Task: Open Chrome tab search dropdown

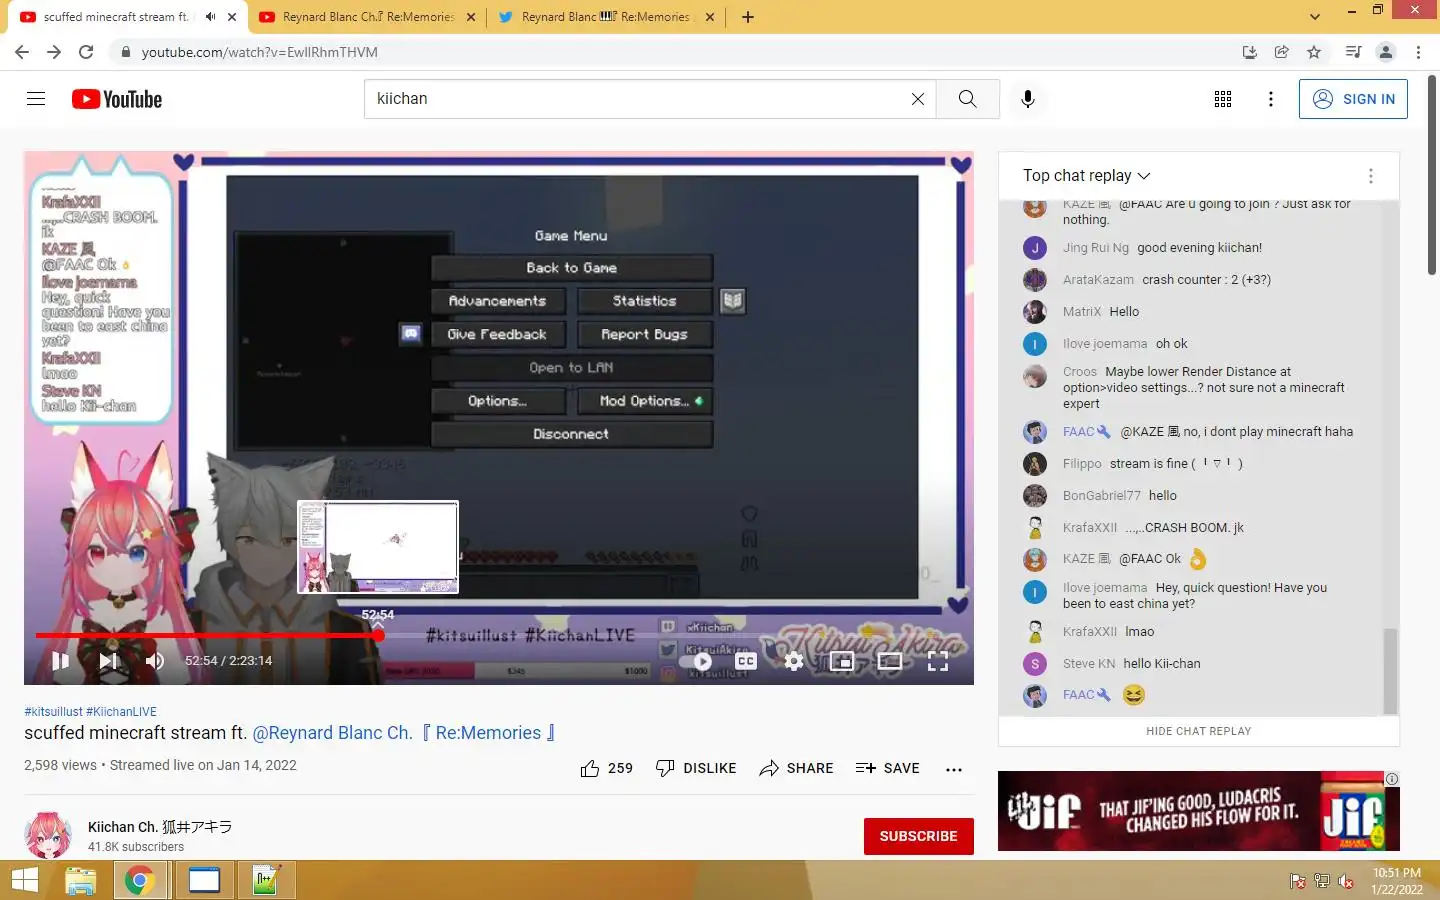Action: pyautogui.click(x=1314, y=16)
